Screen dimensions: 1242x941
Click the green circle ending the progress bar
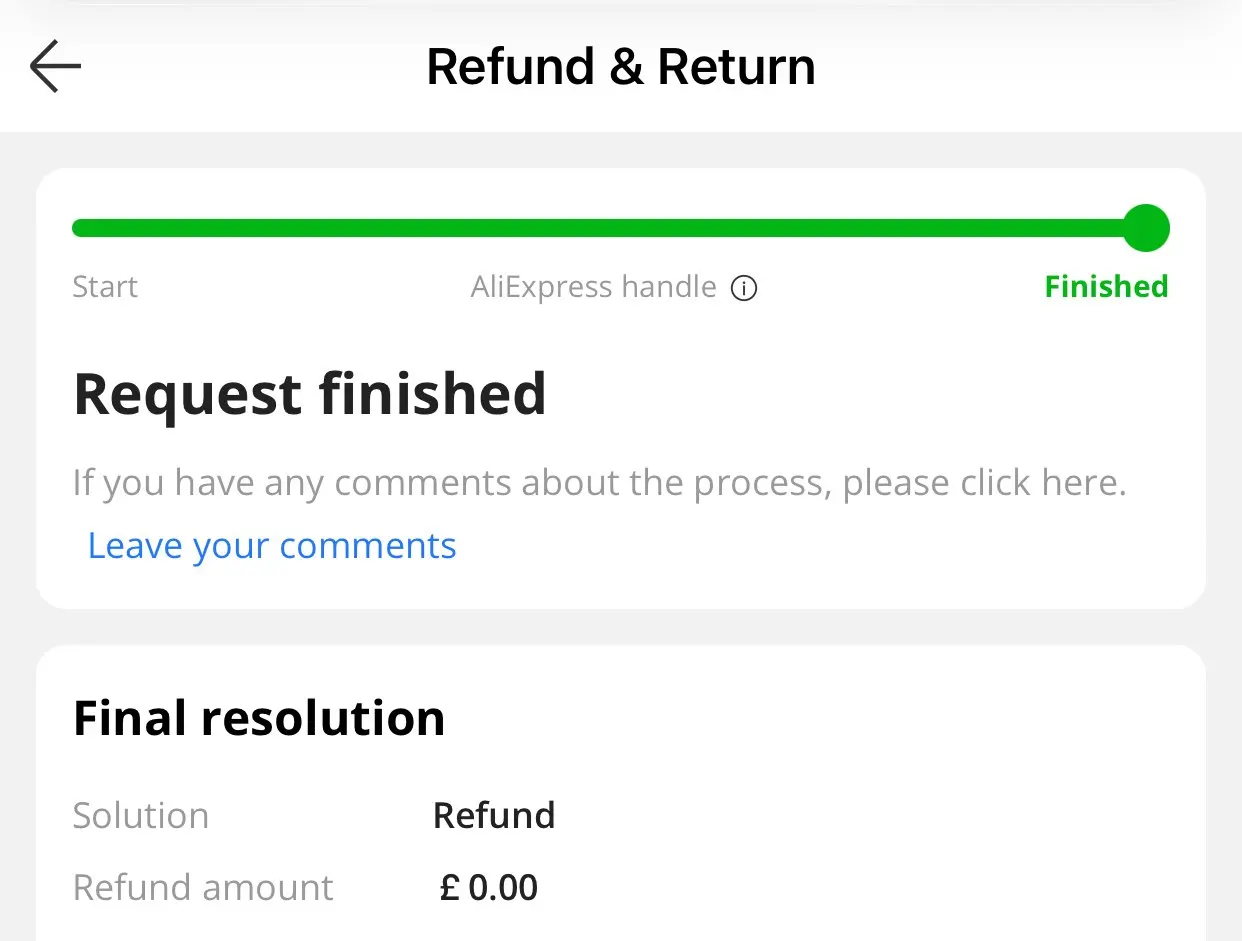tap(1145, 228)
